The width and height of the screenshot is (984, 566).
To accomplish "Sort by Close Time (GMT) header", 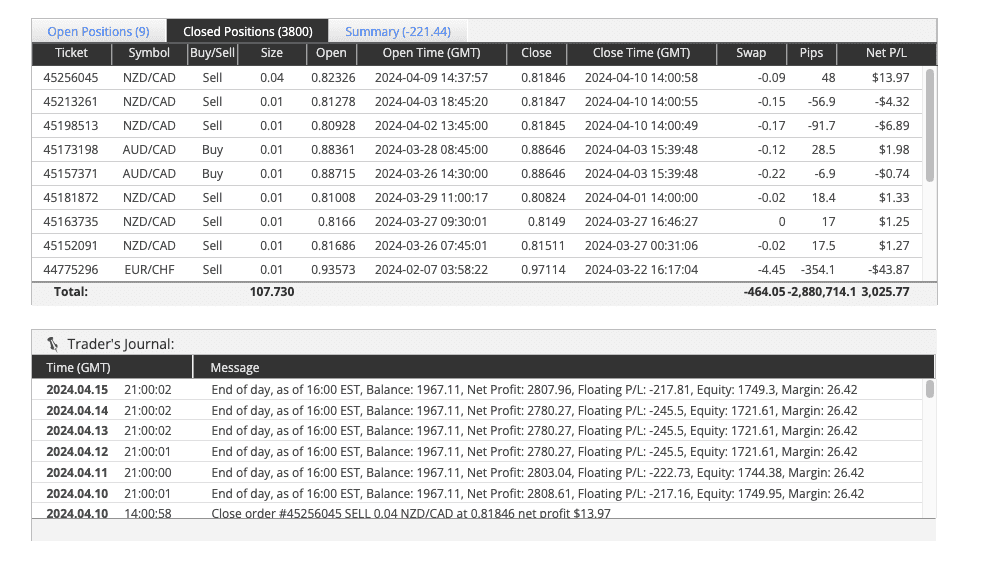I will coord(641,53).
